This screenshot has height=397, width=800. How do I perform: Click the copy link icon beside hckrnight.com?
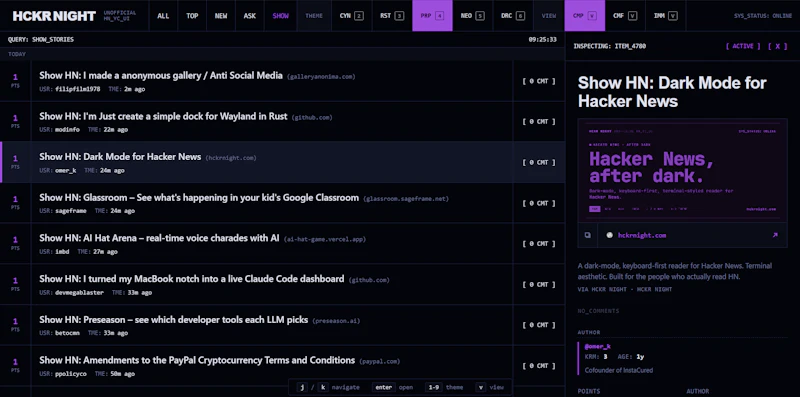click(587, 235)
